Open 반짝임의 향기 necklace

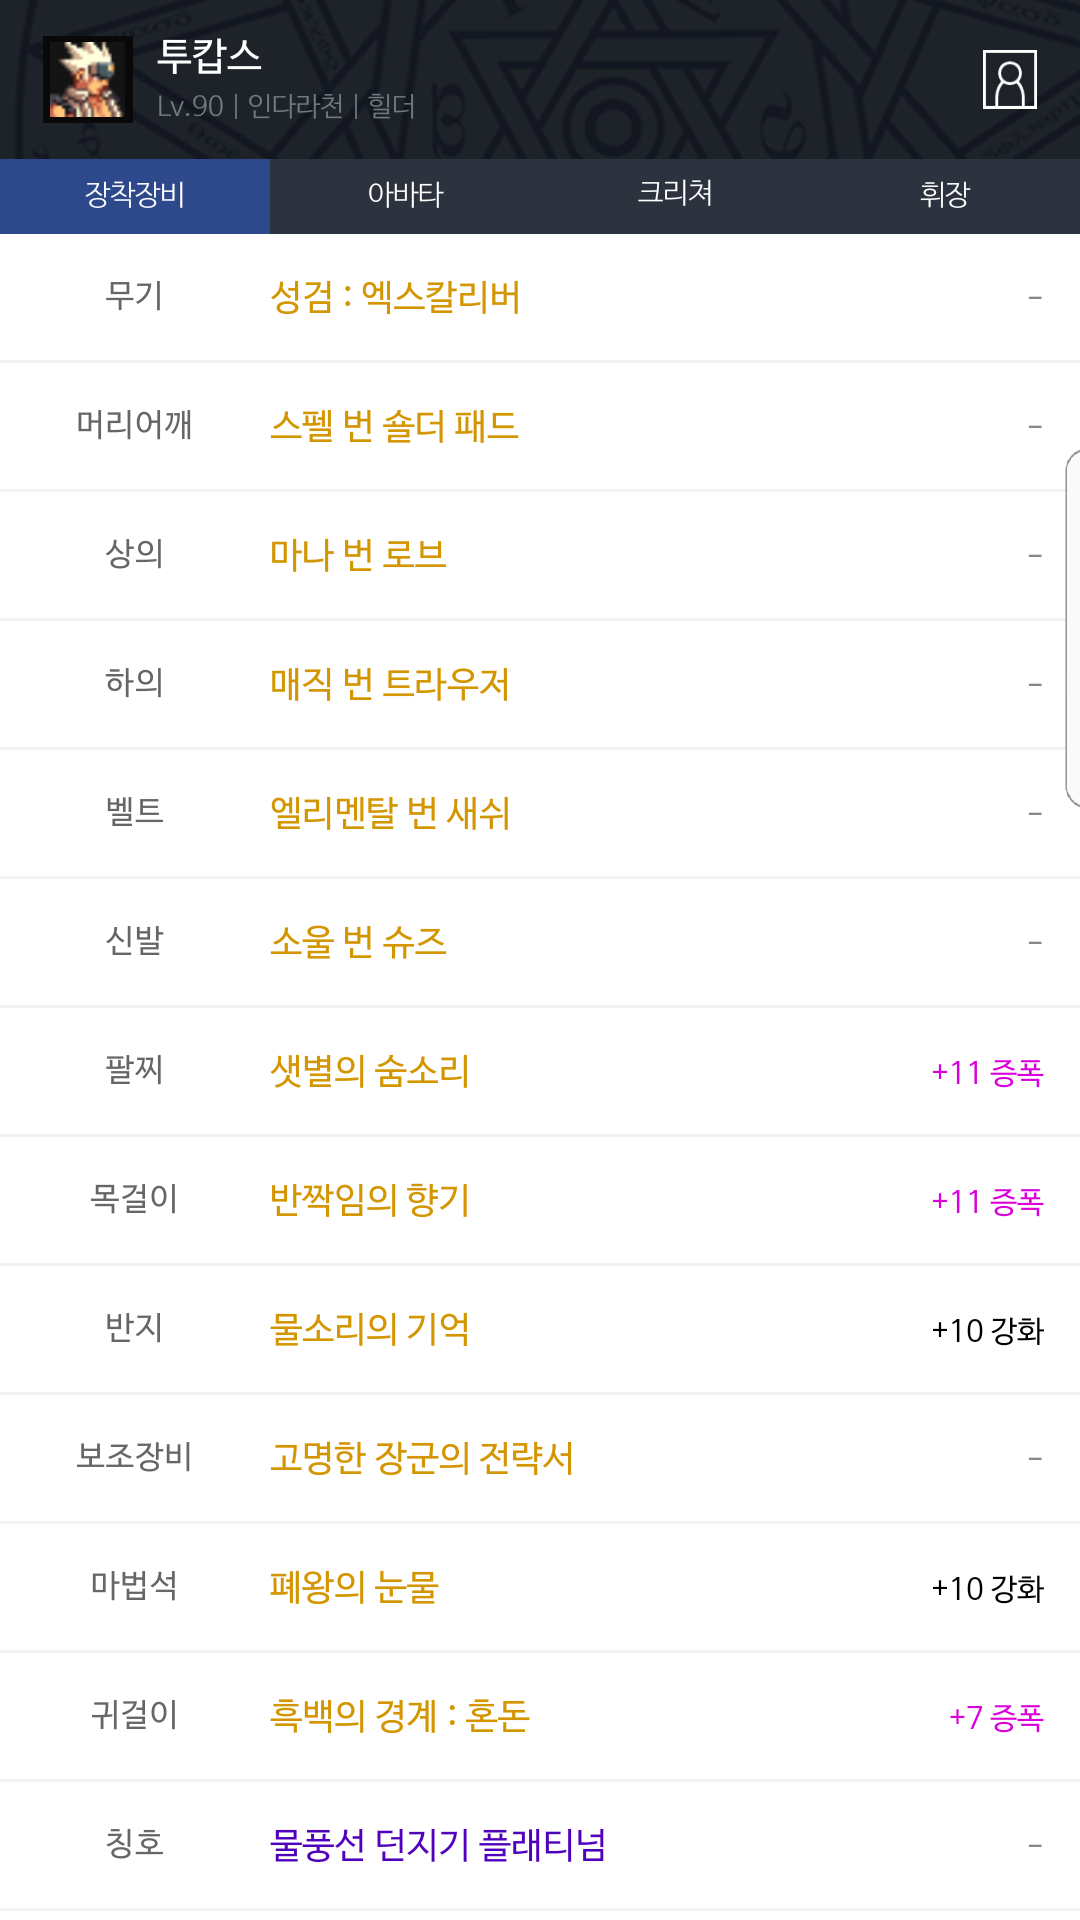(370, 1200)
